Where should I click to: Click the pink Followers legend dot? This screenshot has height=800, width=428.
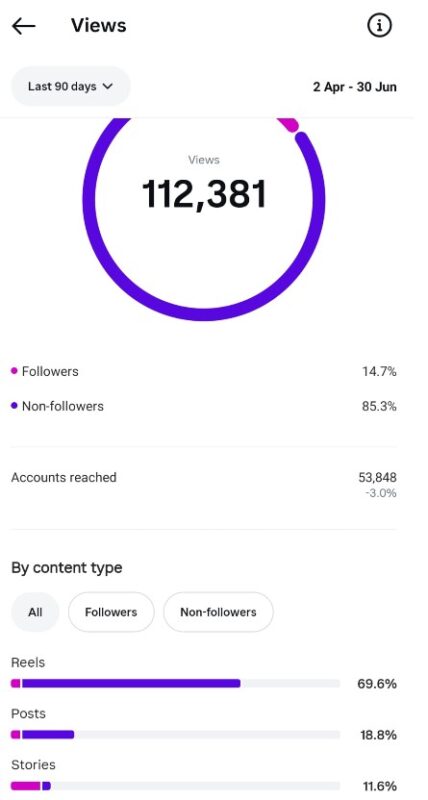tap(14, 371)
